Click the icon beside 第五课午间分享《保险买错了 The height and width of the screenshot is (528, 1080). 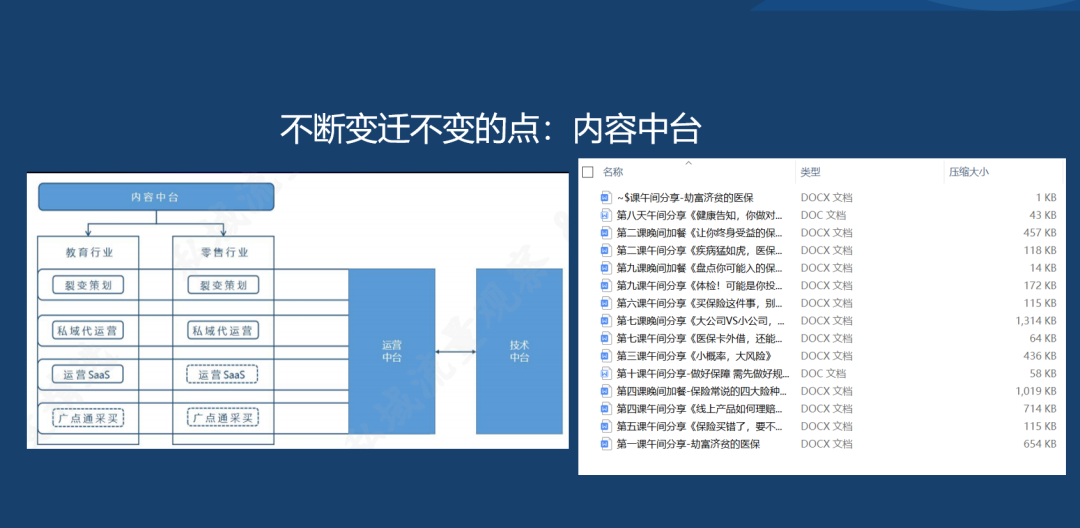(605, 426)
